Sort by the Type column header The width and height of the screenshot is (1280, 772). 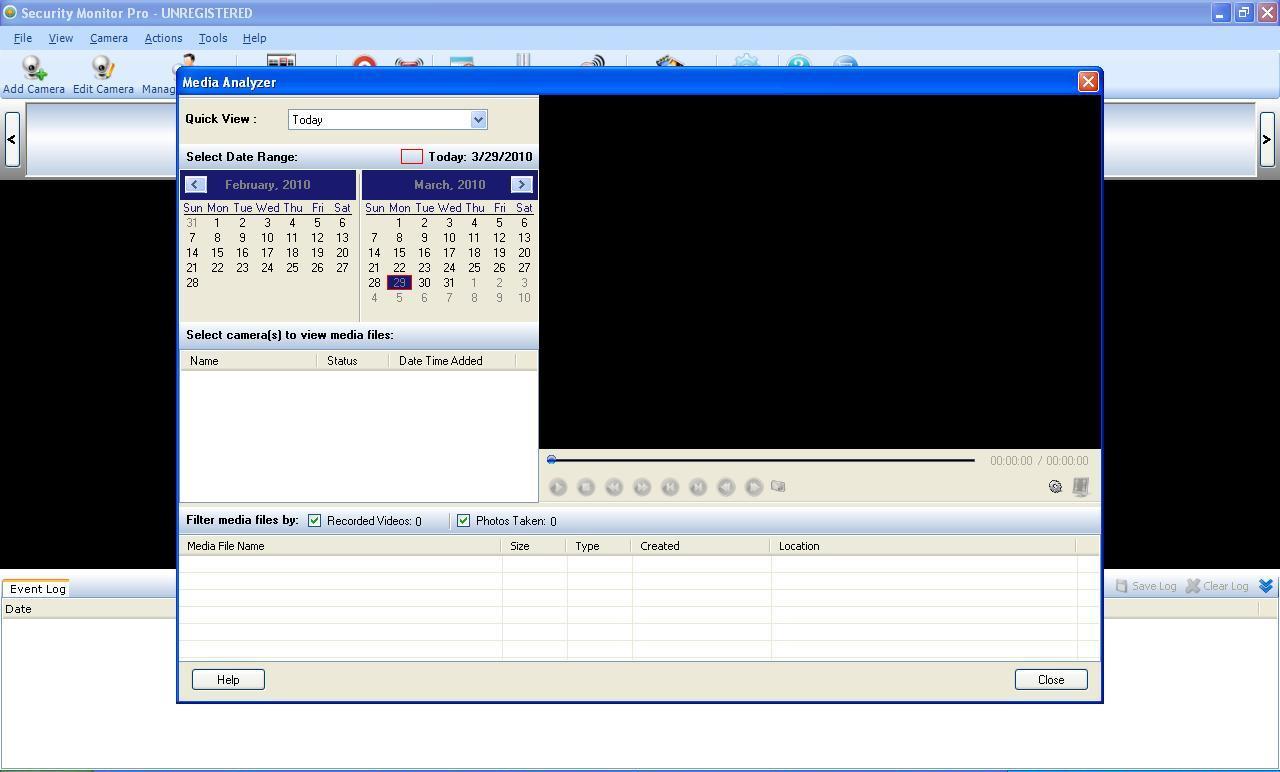(x=599, y=546)
